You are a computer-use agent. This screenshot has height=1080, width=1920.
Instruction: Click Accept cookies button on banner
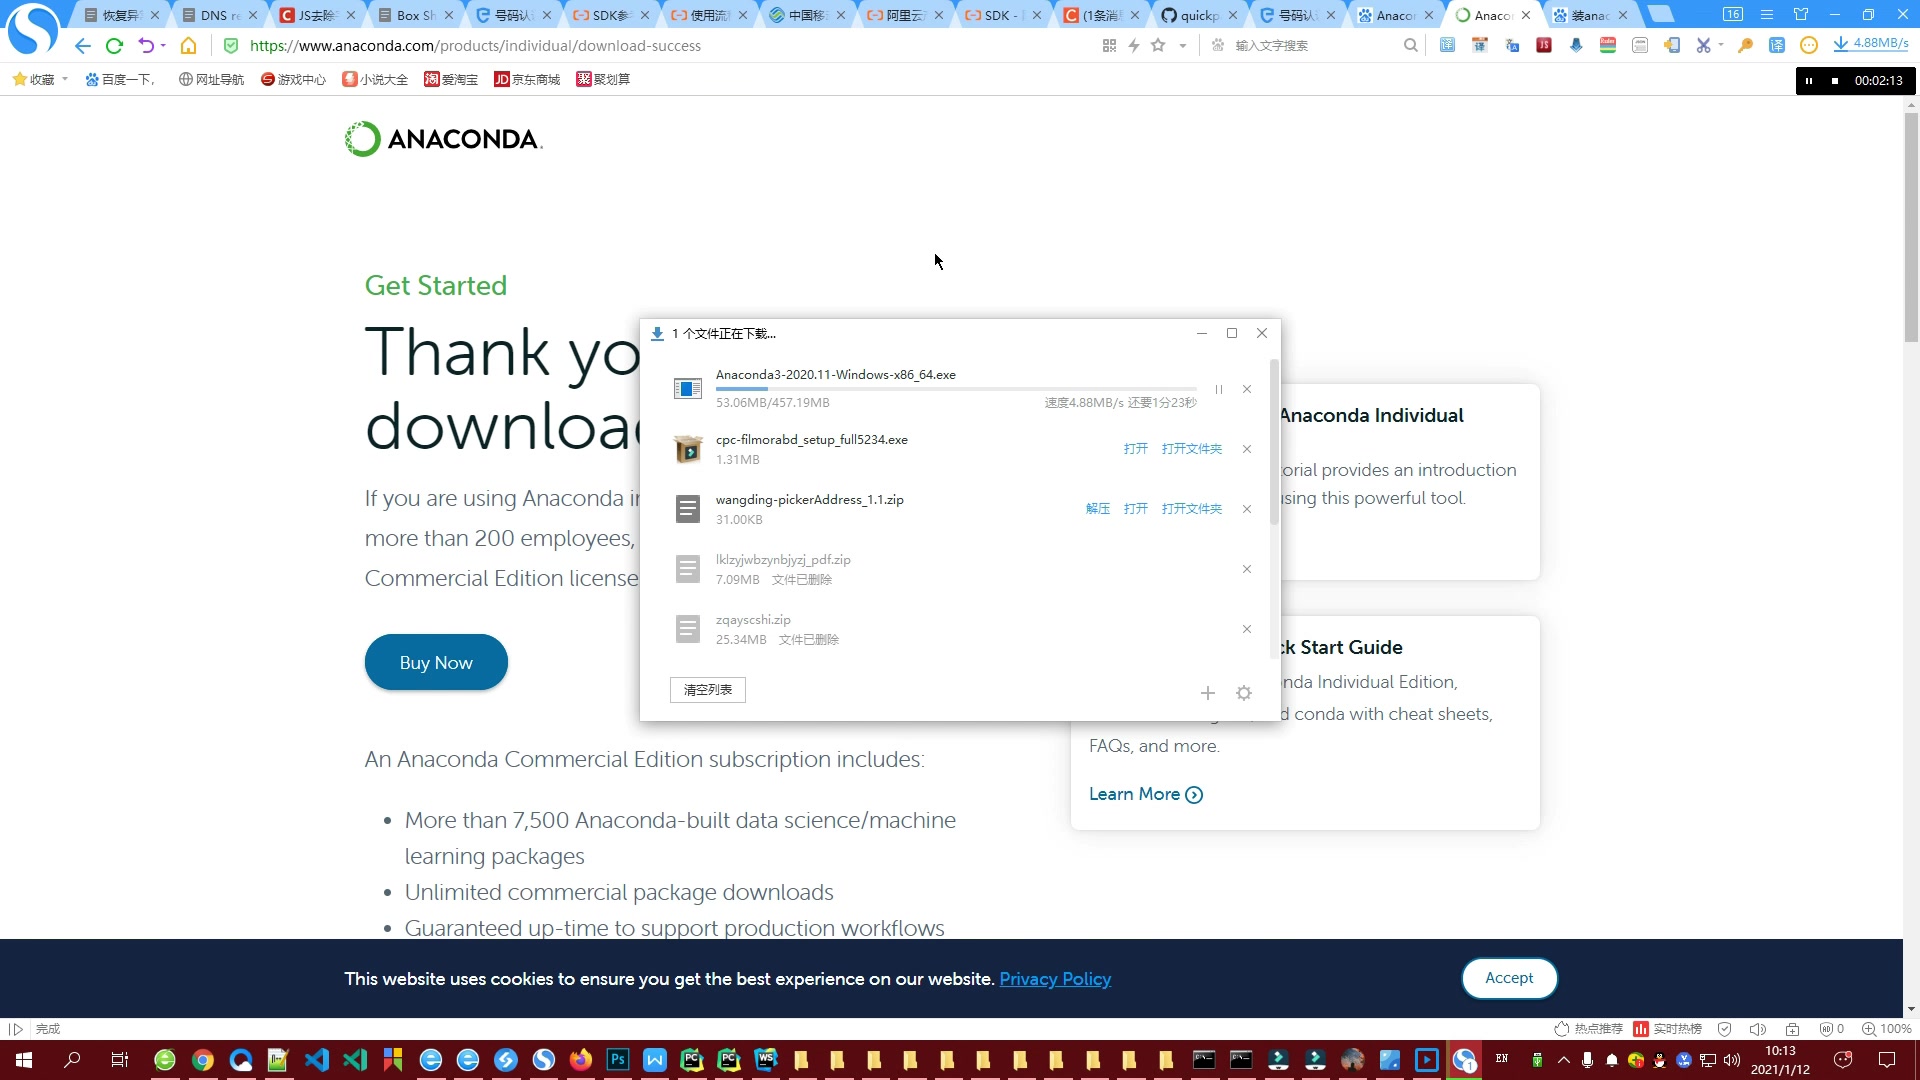1509,977
